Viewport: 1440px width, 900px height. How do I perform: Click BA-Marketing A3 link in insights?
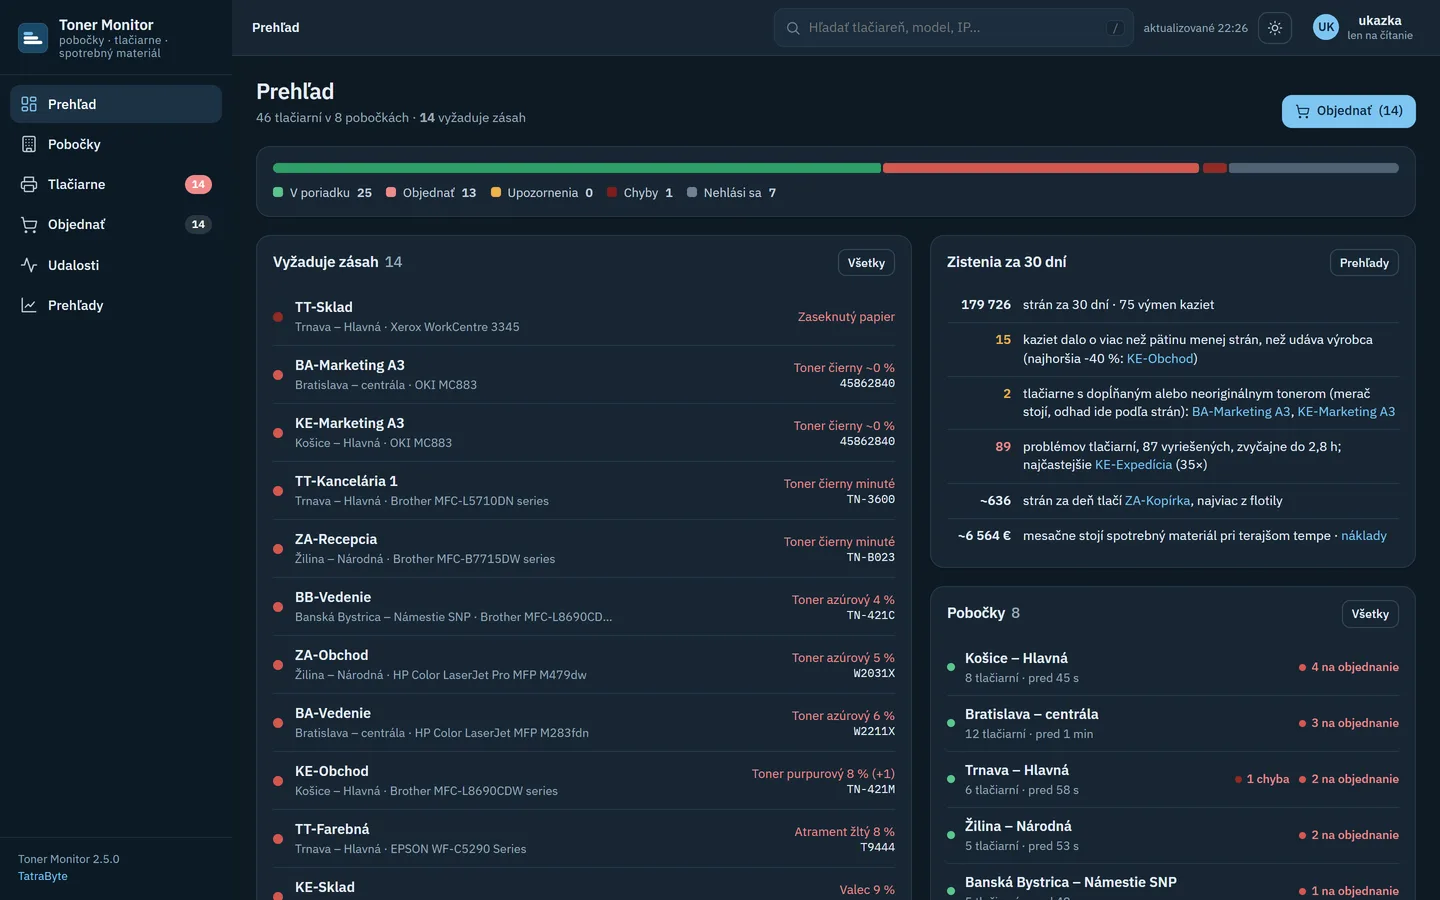tap(1241, 412)
